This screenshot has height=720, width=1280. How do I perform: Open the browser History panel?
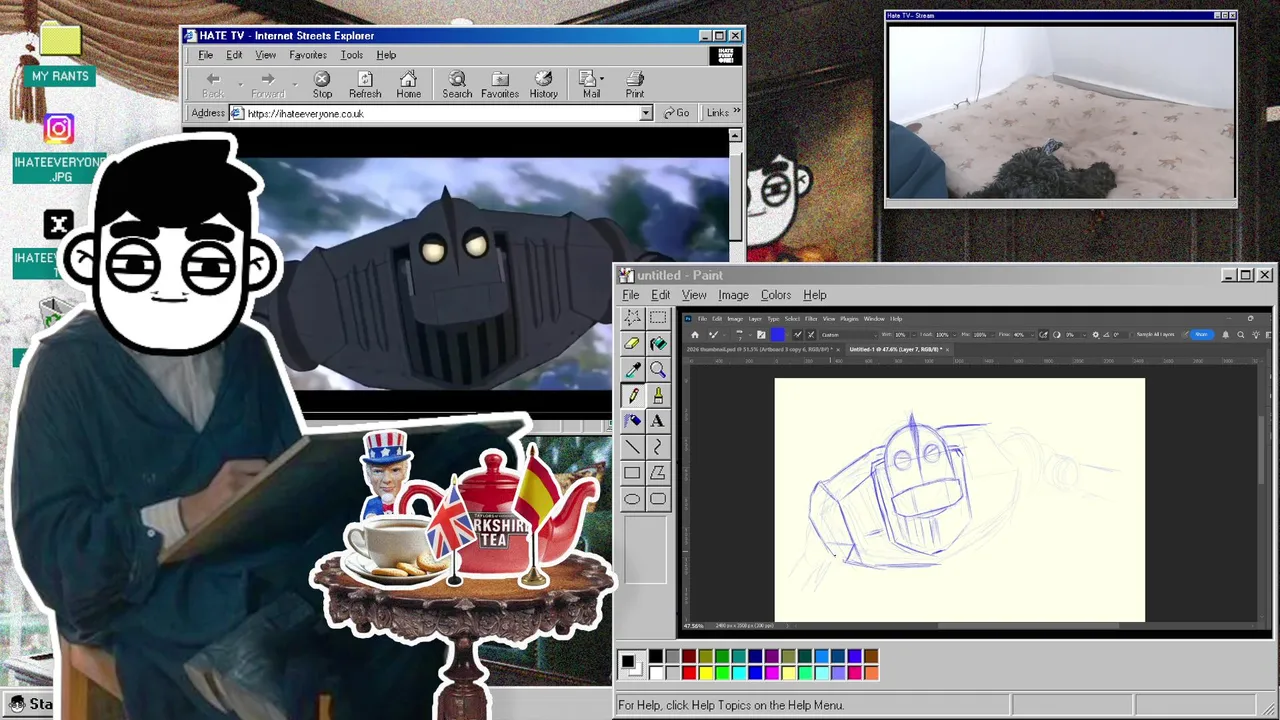click(x=544, y=85)
